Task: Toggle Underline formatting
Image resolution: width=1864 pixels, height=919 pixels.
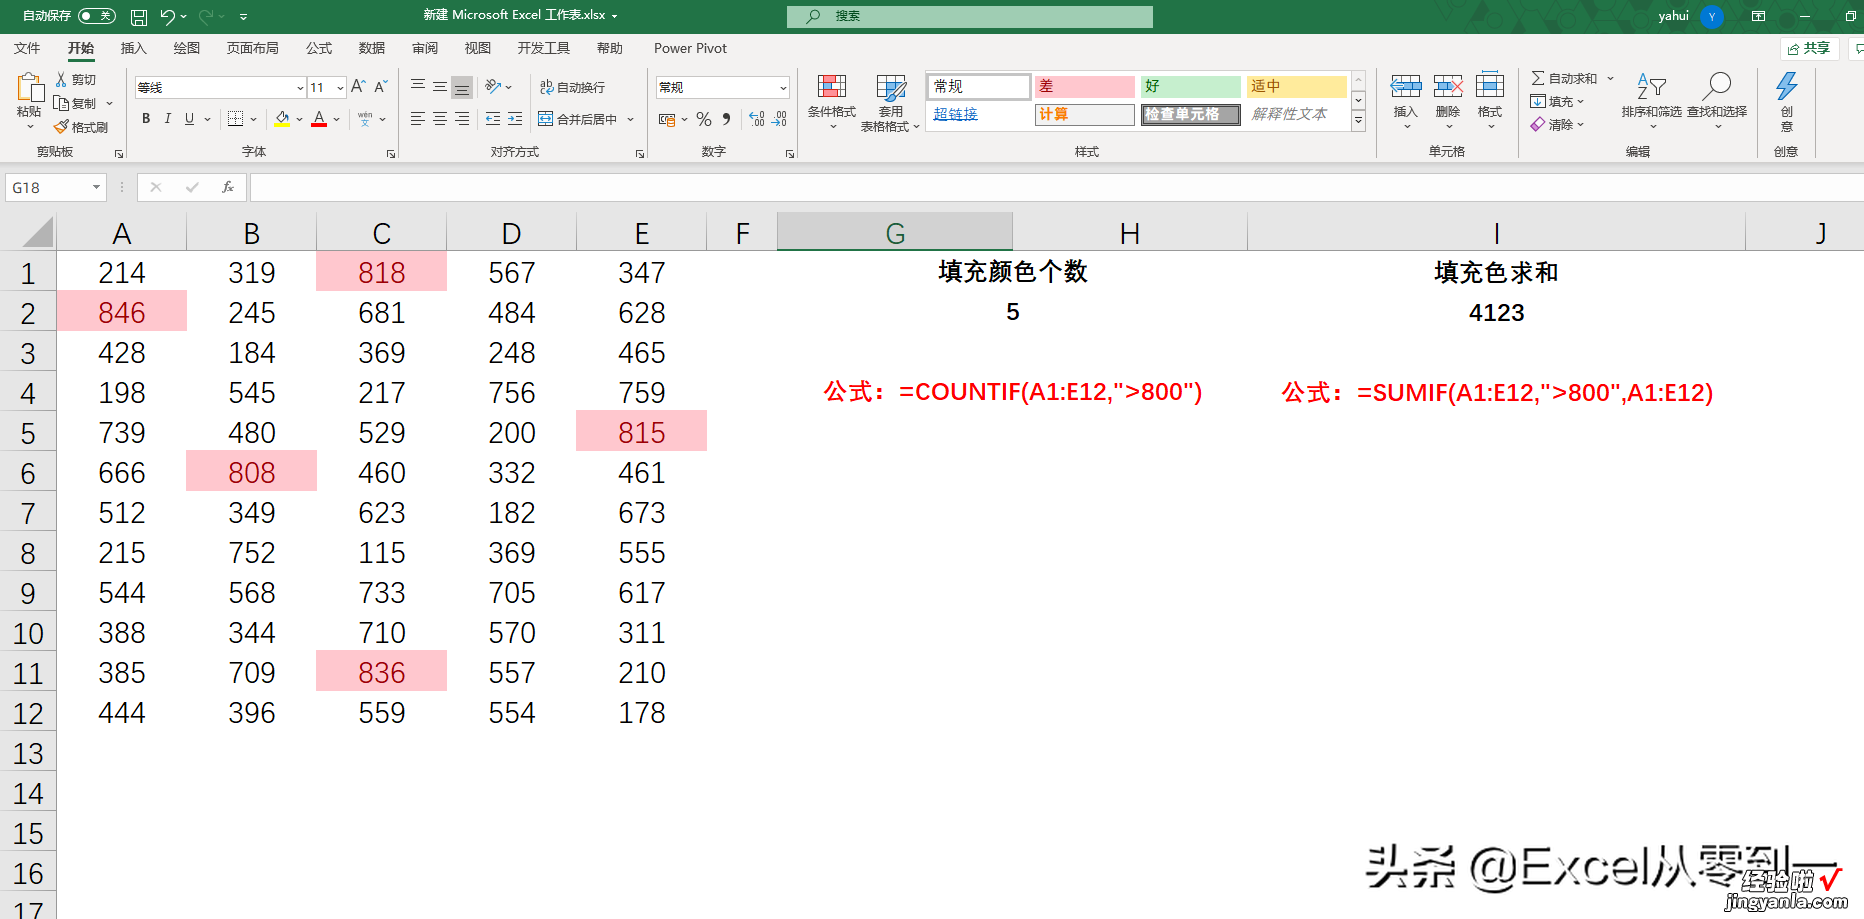Action: pyautogui.click(x=189, y=119)
